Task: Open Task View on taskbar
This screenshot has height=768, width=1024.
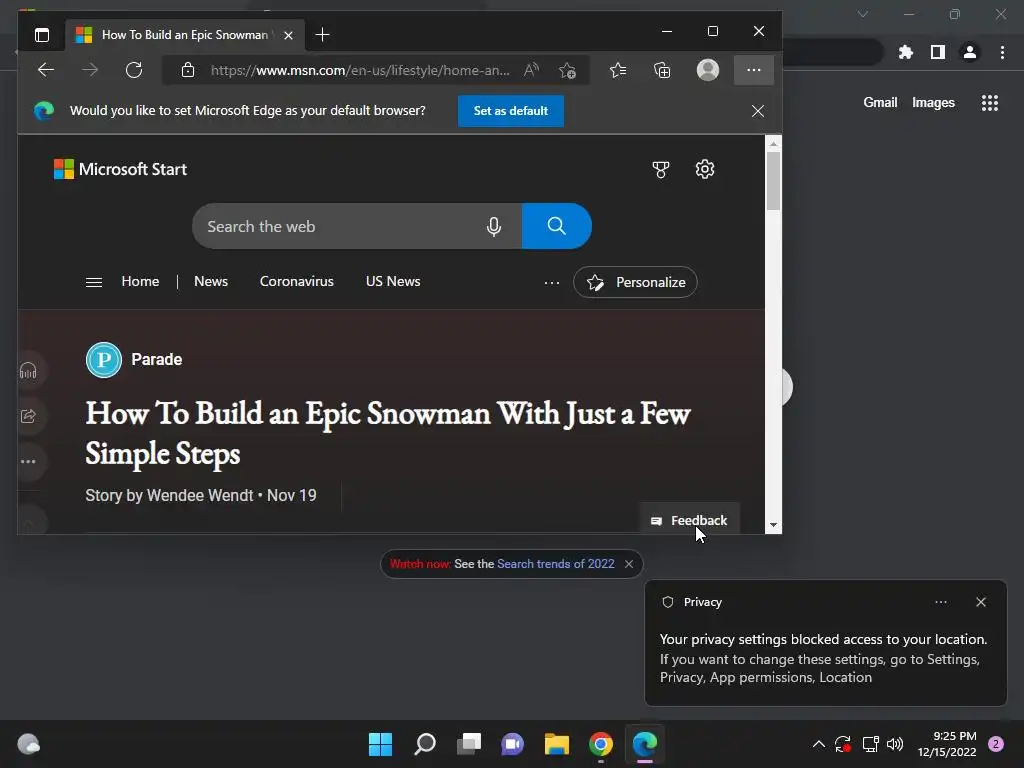Action: pyautogui.click(x=469, y=744)
